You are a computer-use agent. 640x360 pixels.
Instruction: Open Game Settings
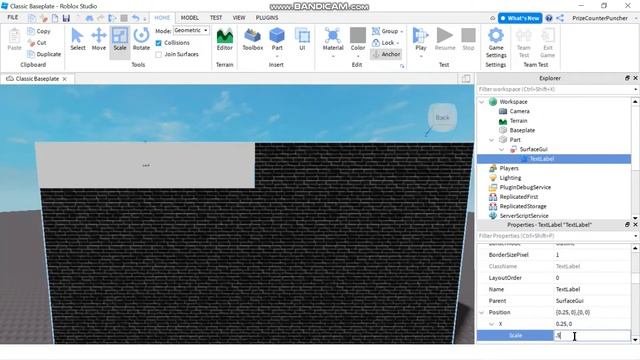coord(496,43)
